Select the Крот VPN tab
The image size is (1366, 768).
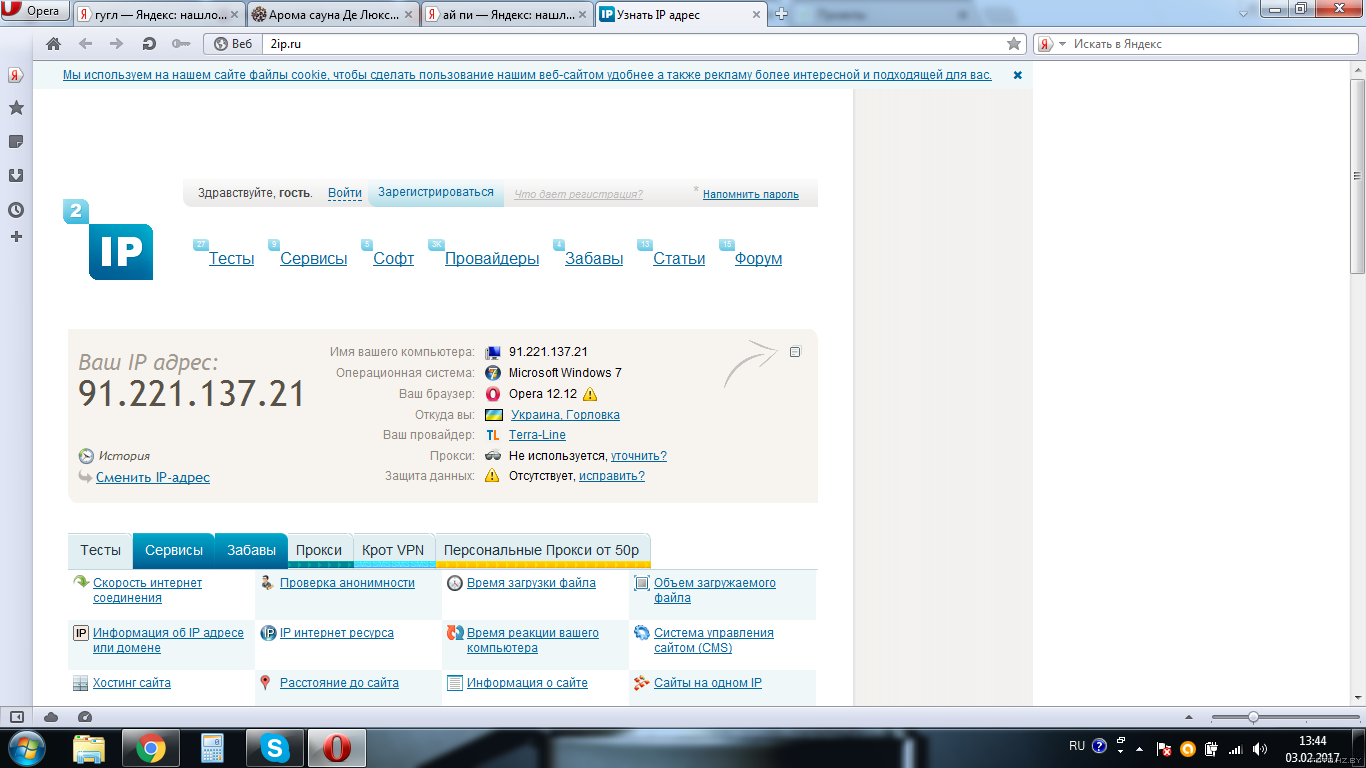[393, 550]
